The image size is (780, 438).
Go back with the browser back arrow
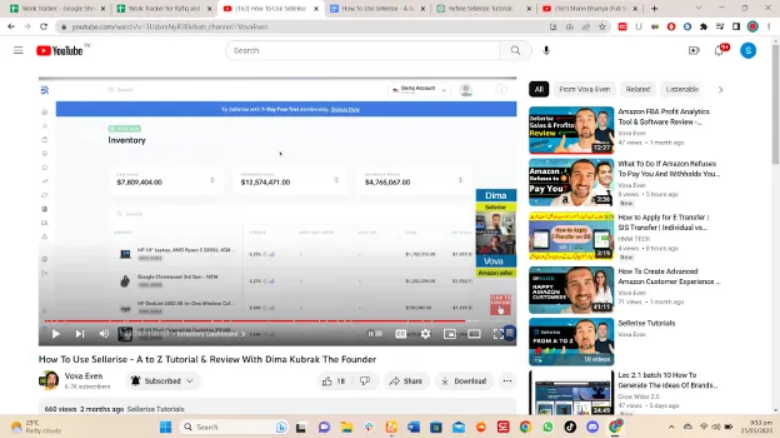click(x=11, y=26)
